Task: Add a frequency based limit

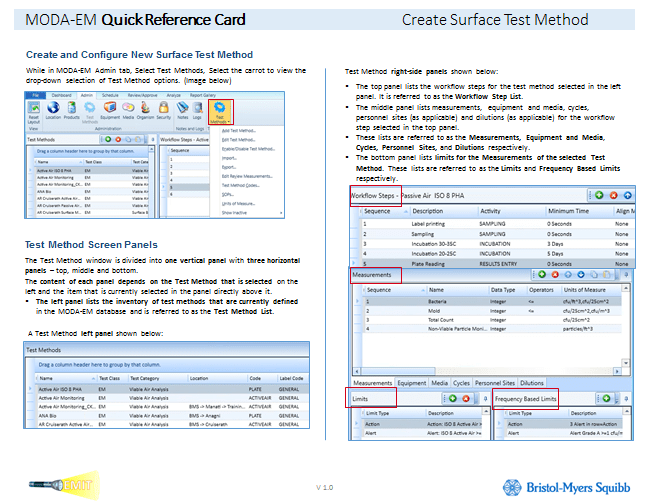Action: pyautogui.click(x=606, y=397)
